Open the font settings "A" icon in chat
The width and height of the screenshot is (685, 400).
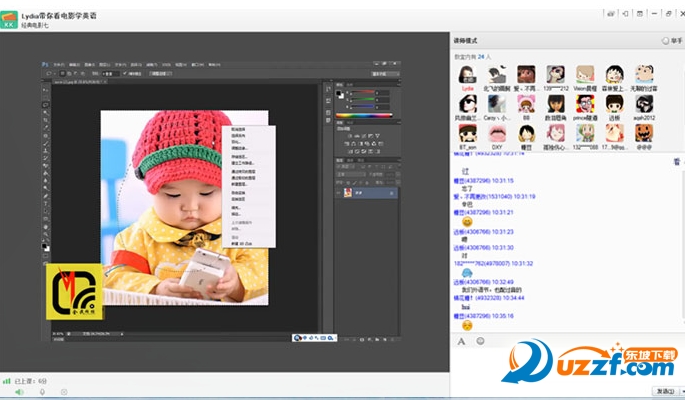coord(461,341)
